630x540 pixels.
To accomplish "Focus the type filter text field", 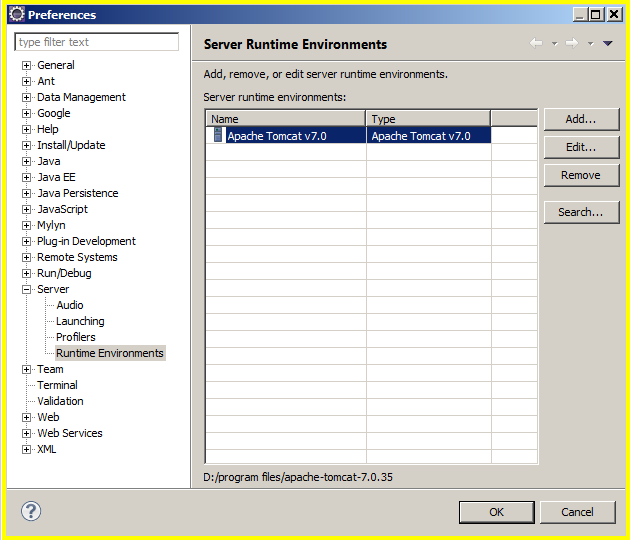I will click(x=96, y=42).
